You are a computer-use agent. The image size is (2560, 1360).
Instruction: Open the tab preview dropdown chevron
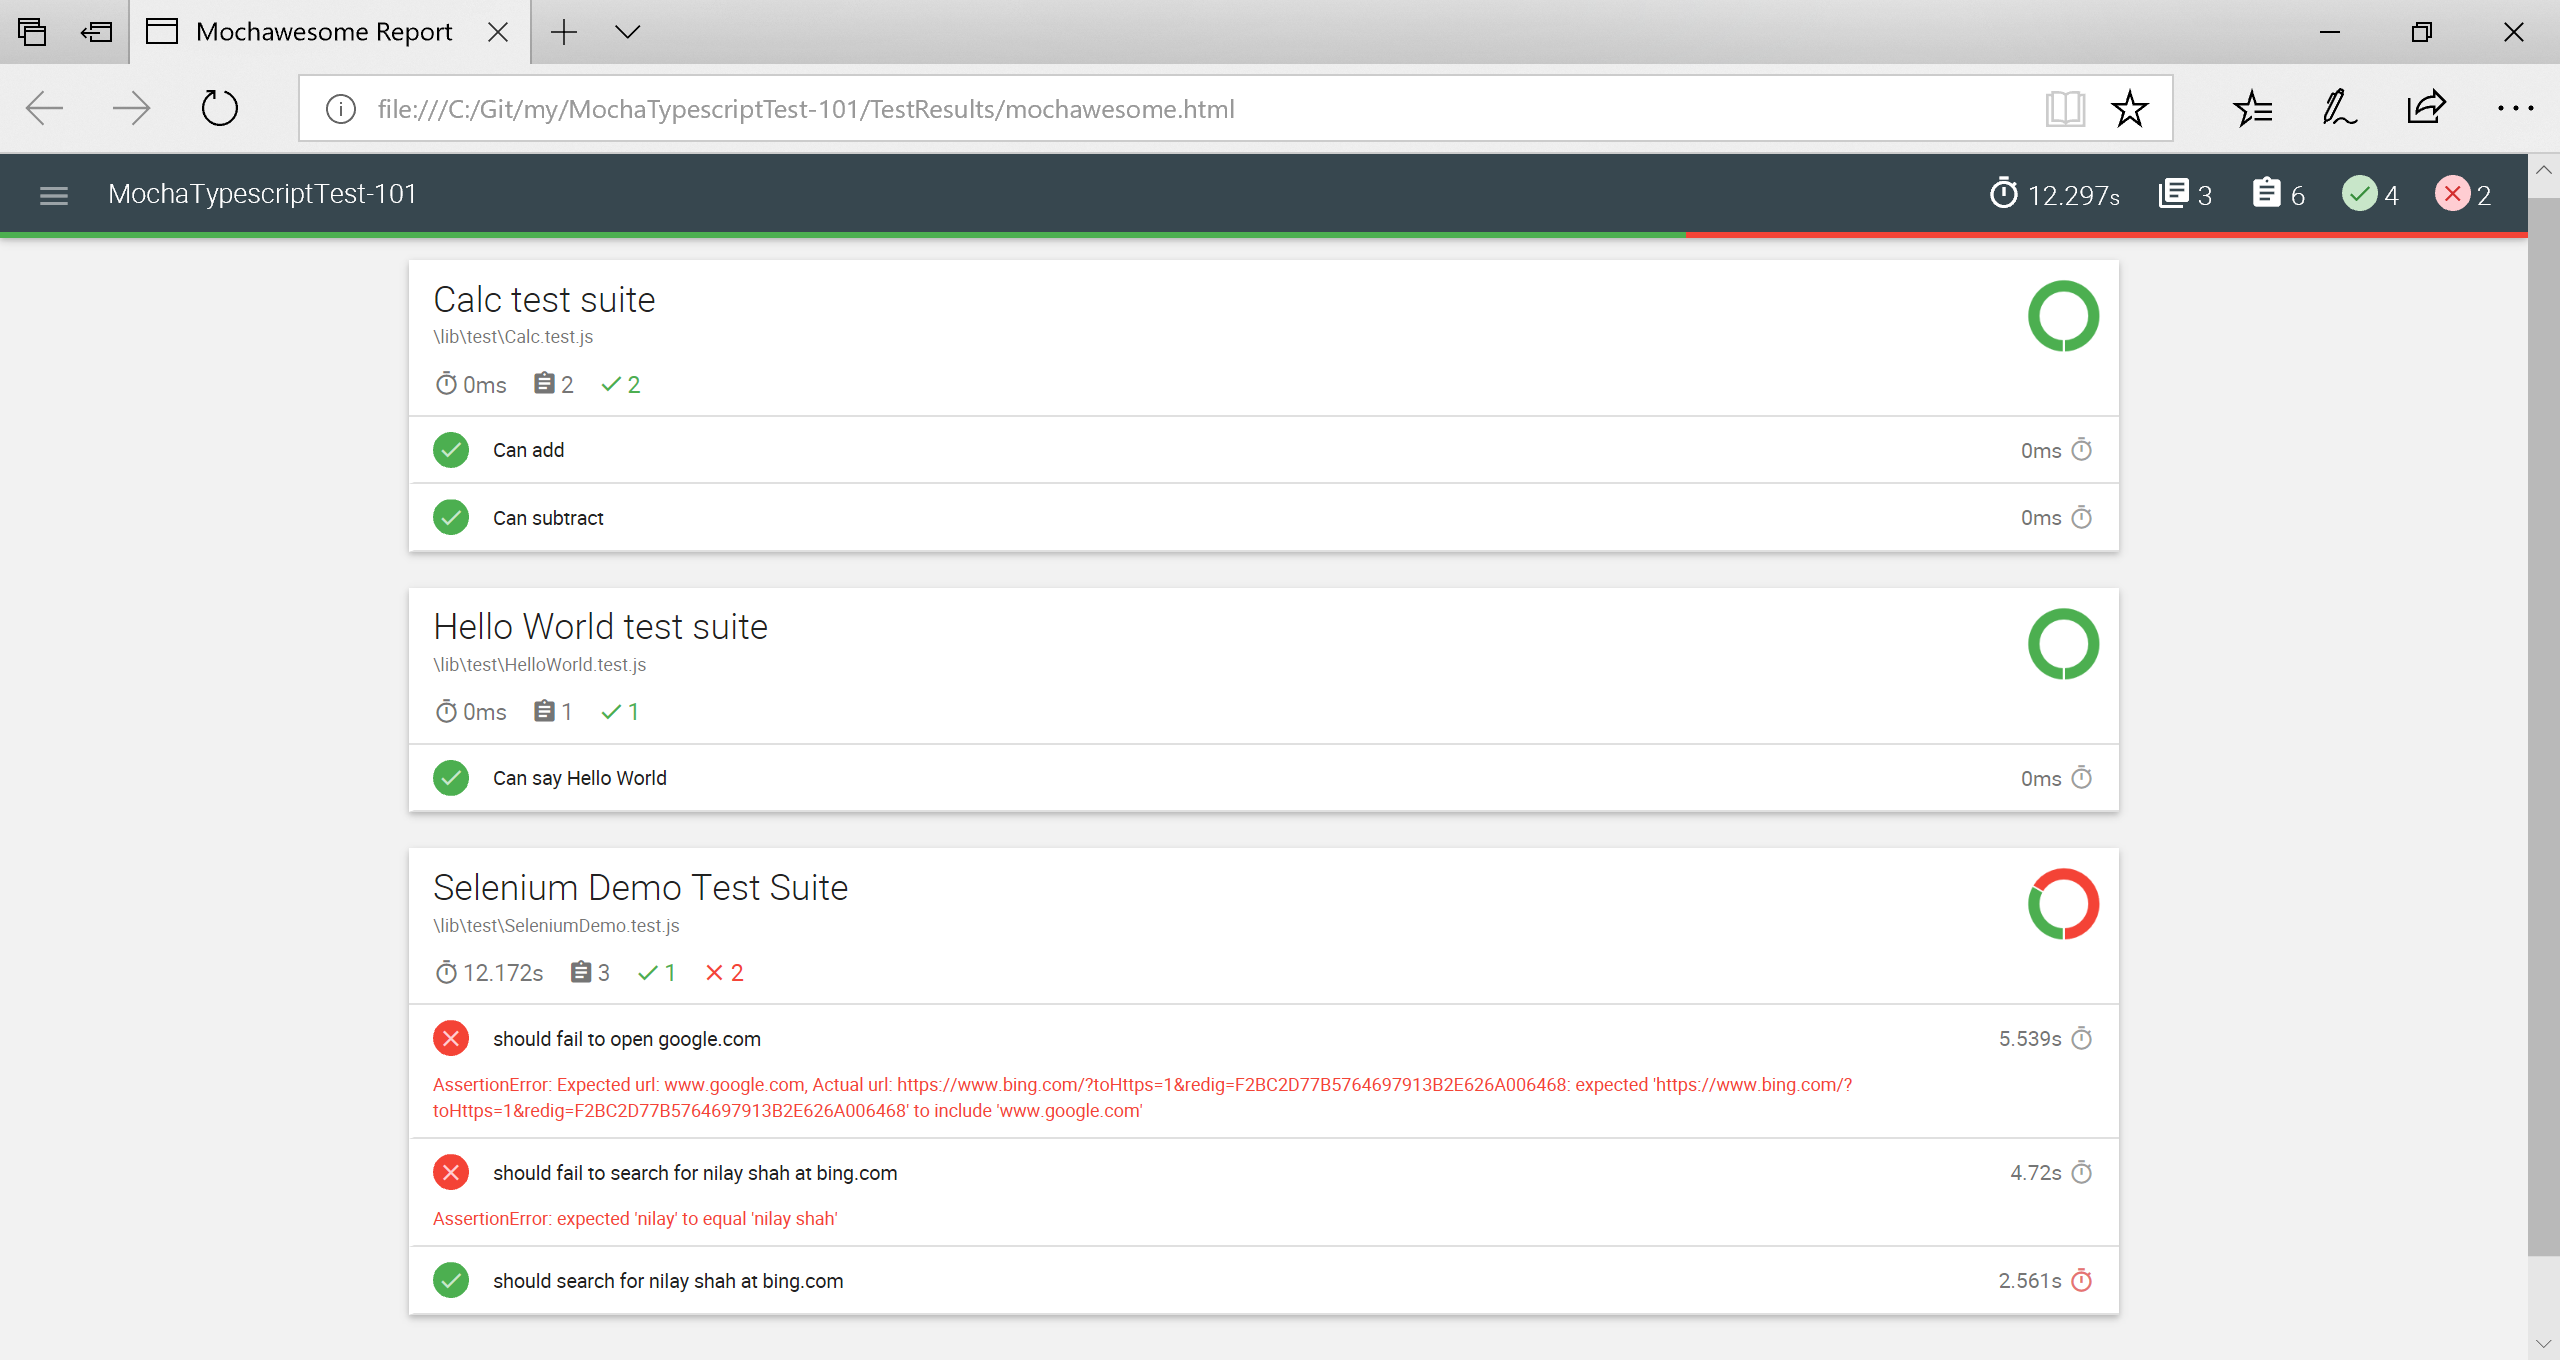point(627,32)
